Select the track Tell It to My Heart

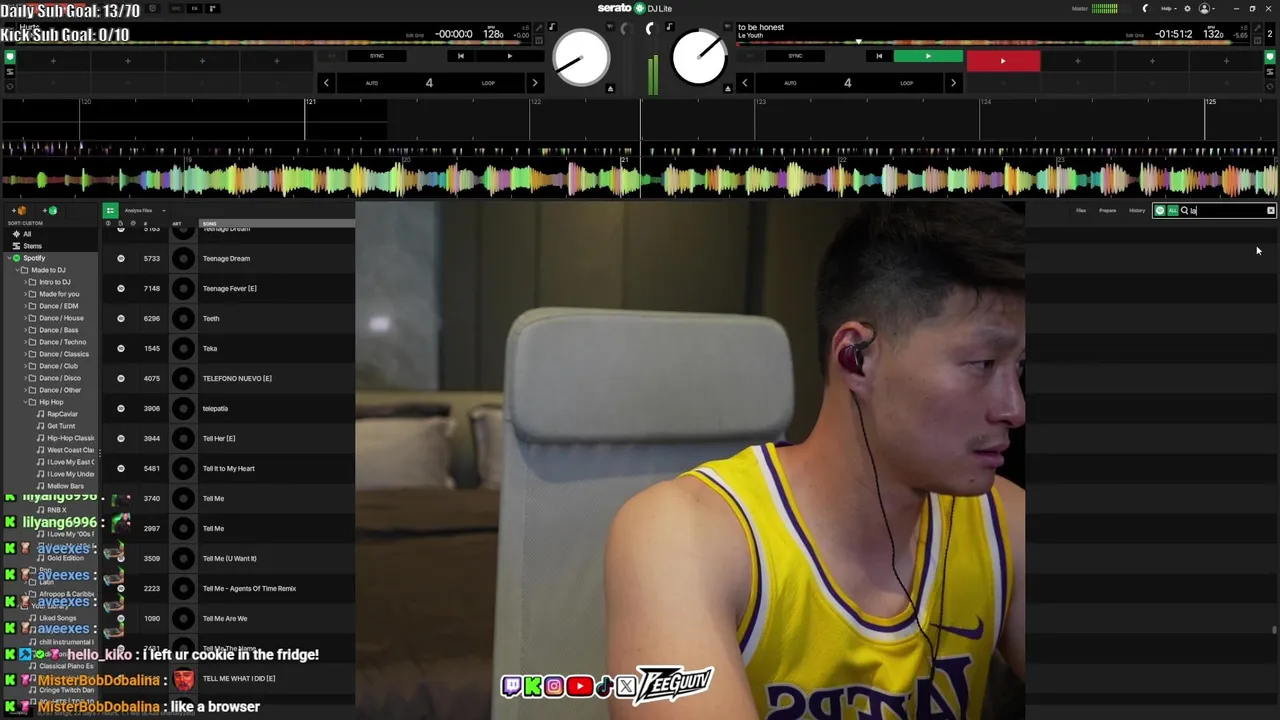click(x=228, y=468)
